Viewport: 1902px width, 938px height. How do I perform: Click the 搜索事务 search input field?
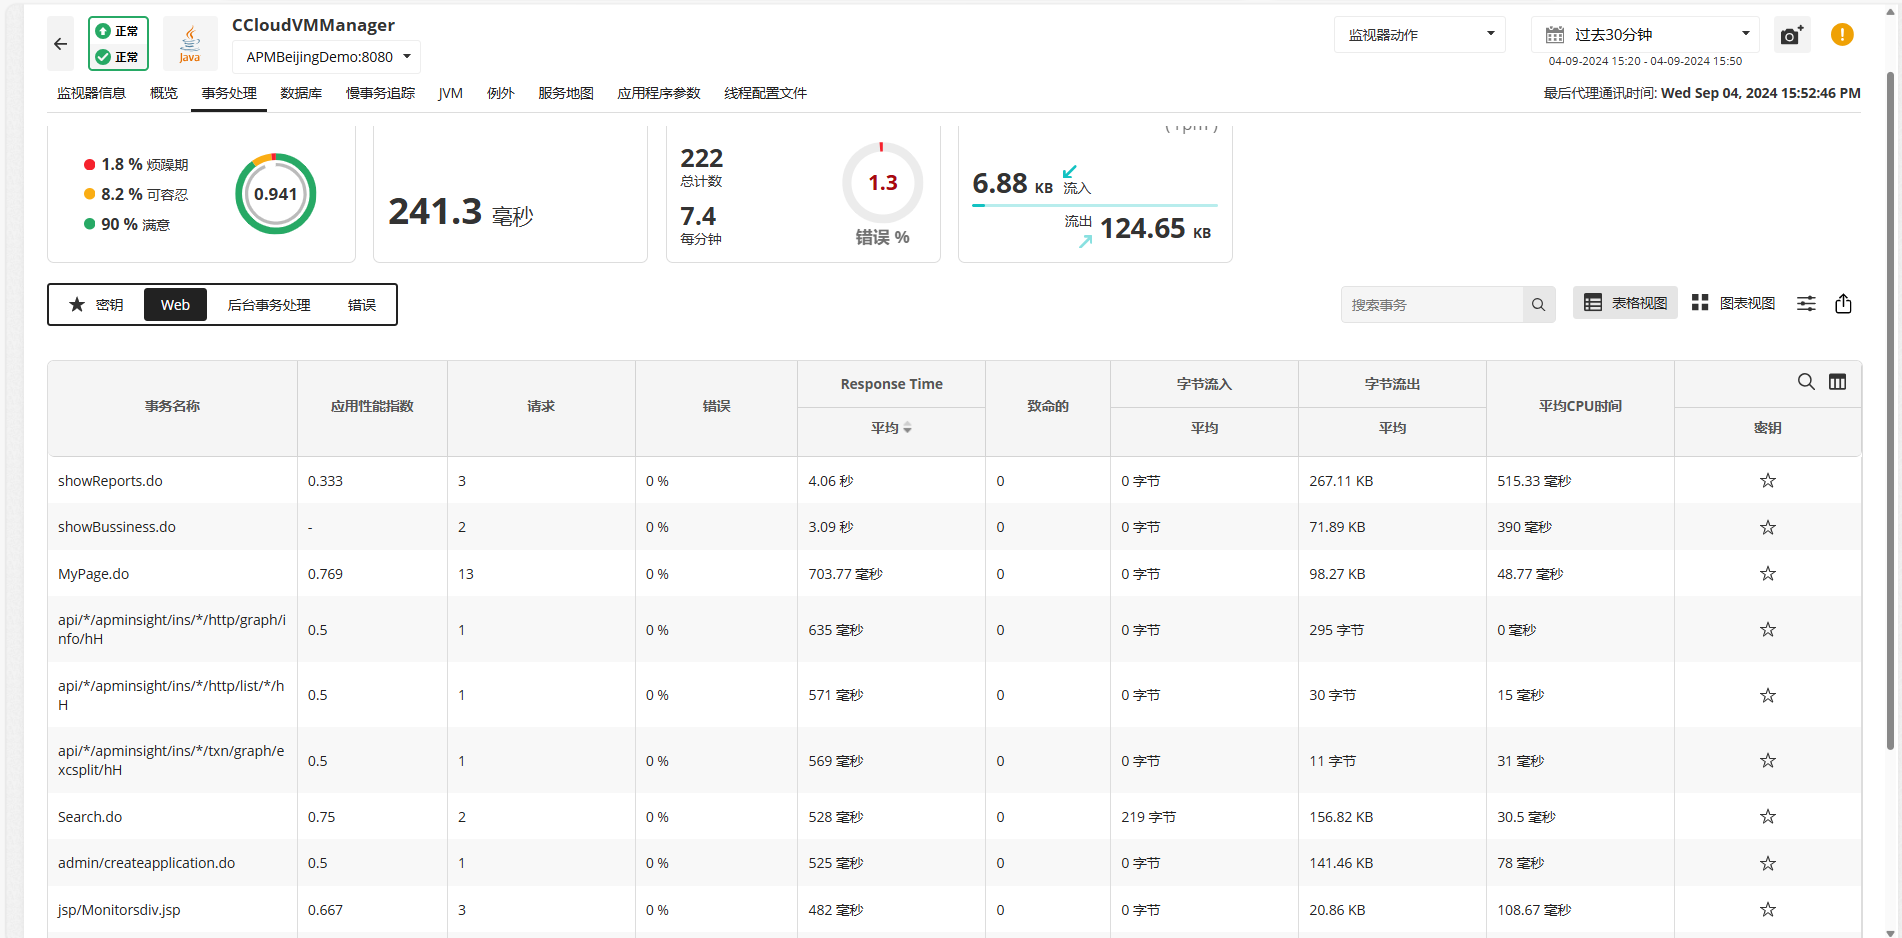point(1431,305)
